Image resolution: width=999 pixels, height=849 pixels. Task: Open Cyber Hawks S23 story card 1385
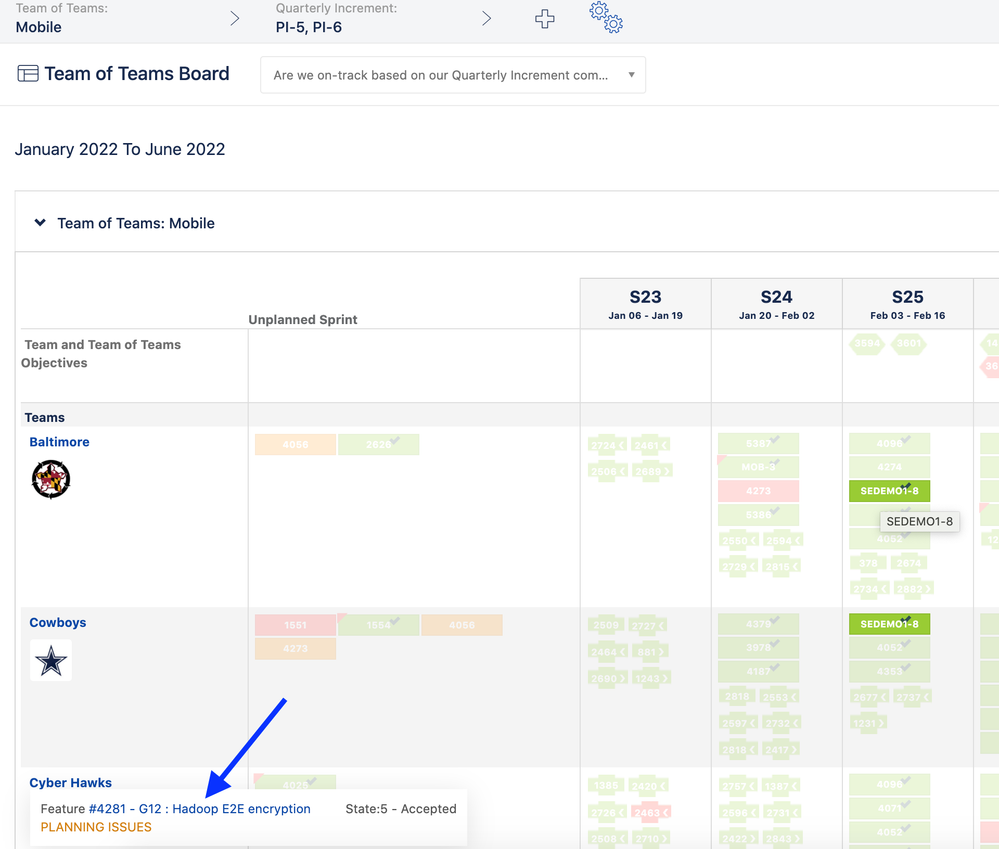click(x=606, y=786)
